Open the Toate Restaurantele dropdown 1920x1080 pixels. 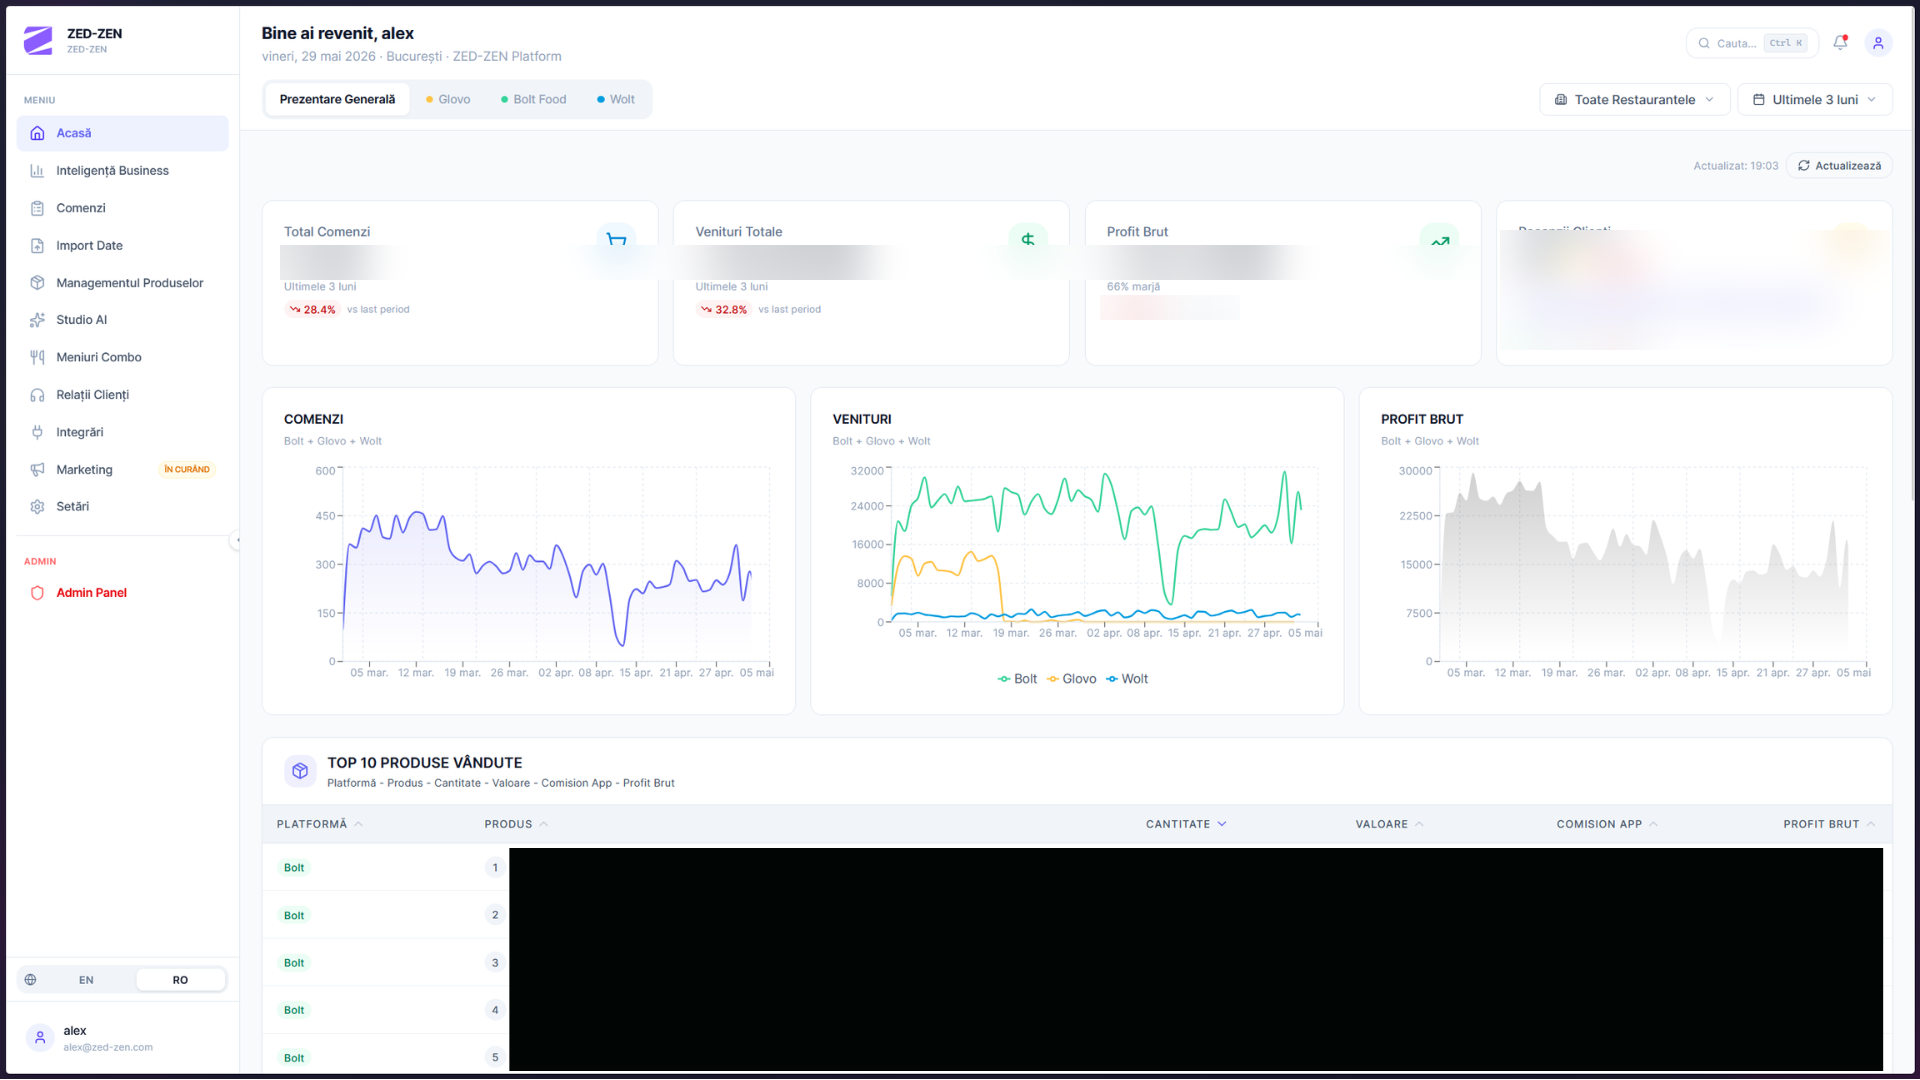coord(1634,100)
